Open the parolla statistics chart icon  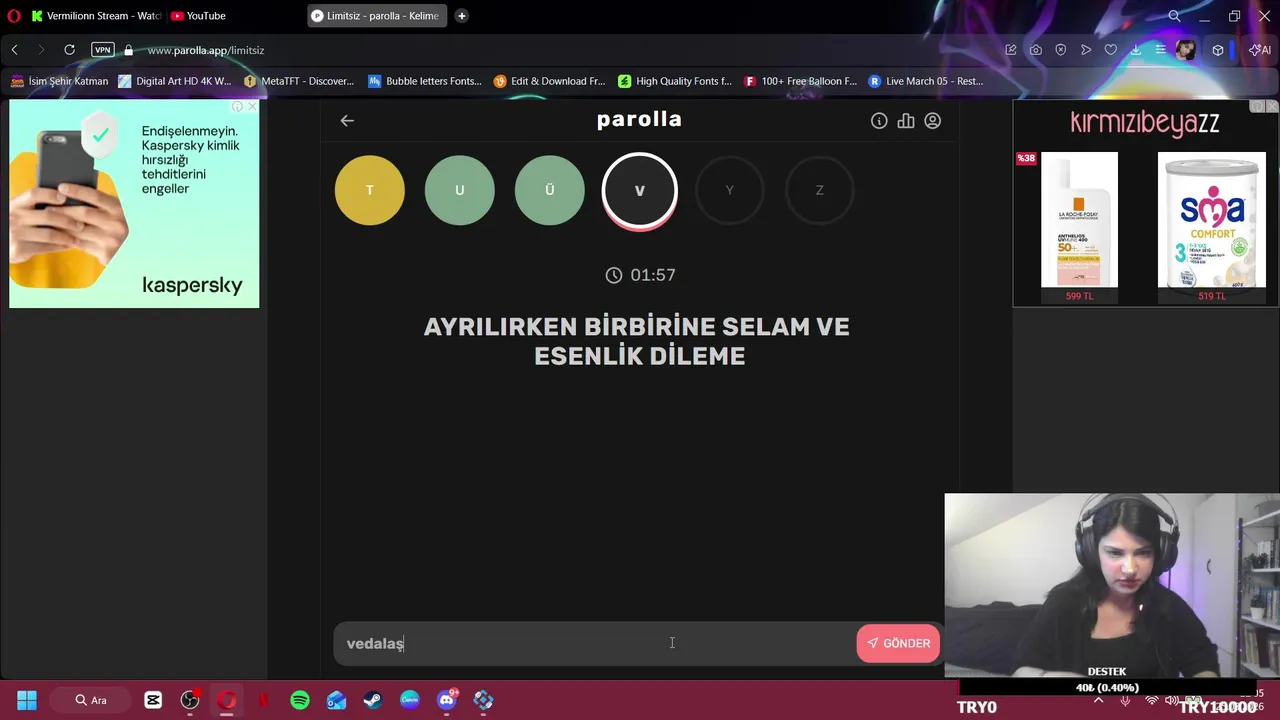point(906,120)
